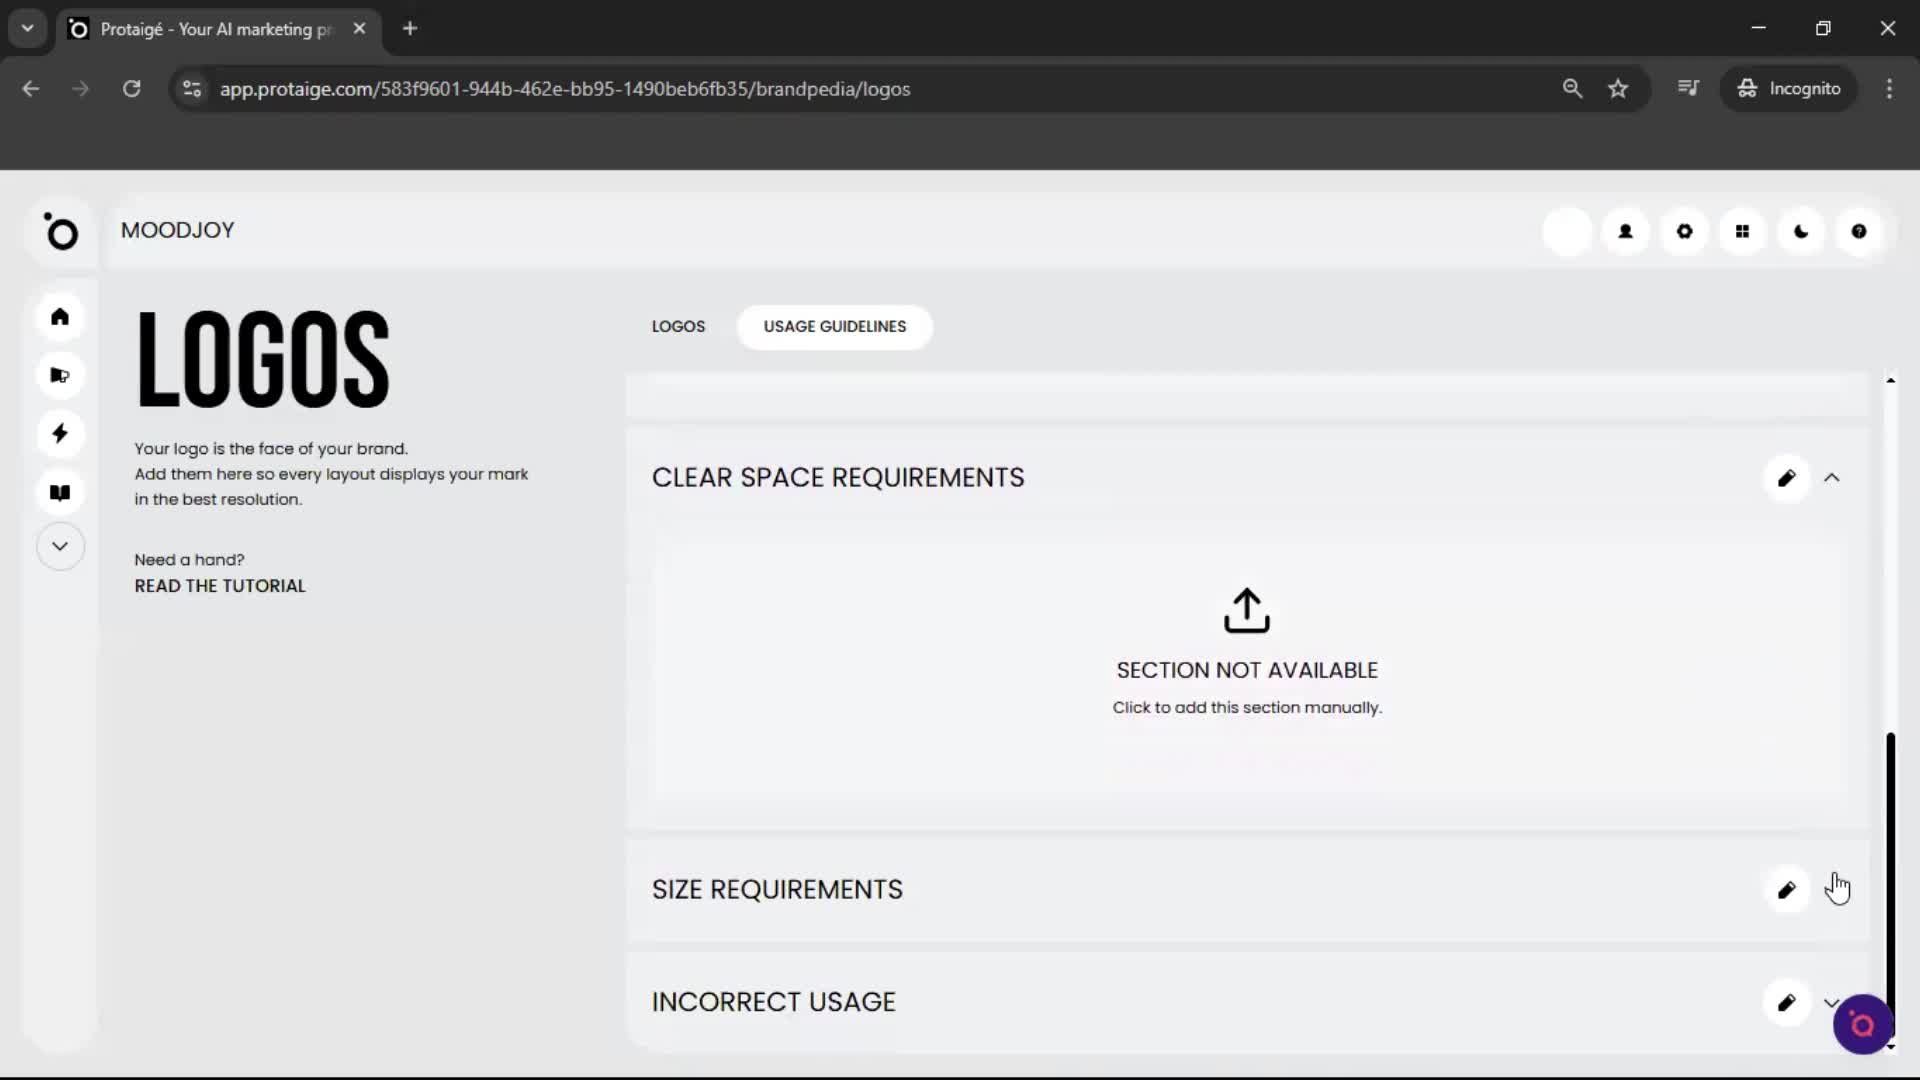
Task: Expand more sidebar items with chevron
Action: [x=60, y=546]
